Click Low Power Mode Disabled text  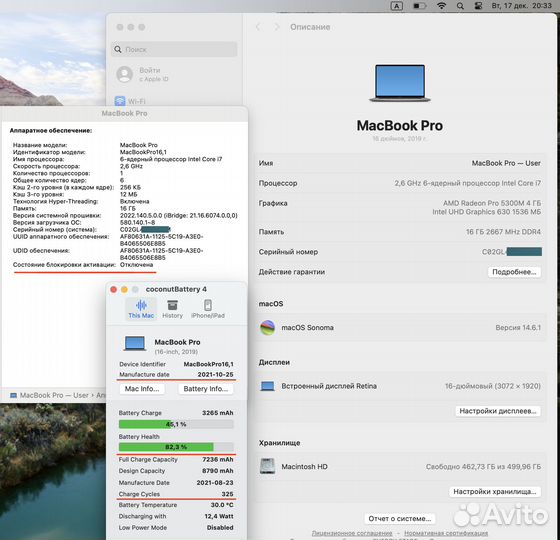[176, 528]
